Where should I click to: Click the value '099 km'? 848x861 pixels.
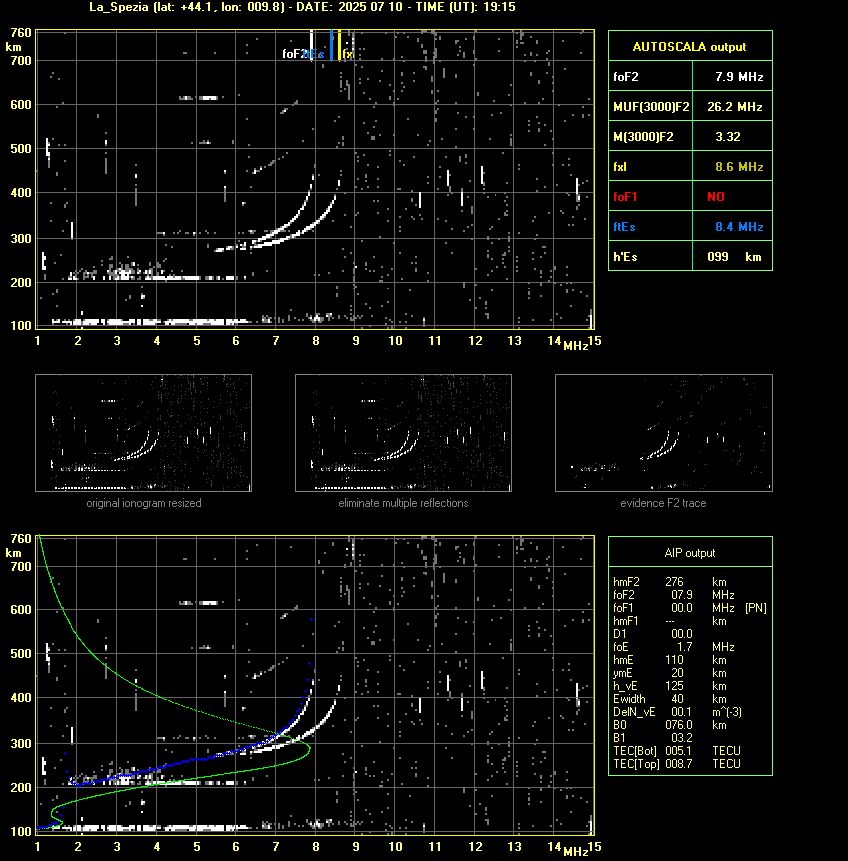[734, 257]
